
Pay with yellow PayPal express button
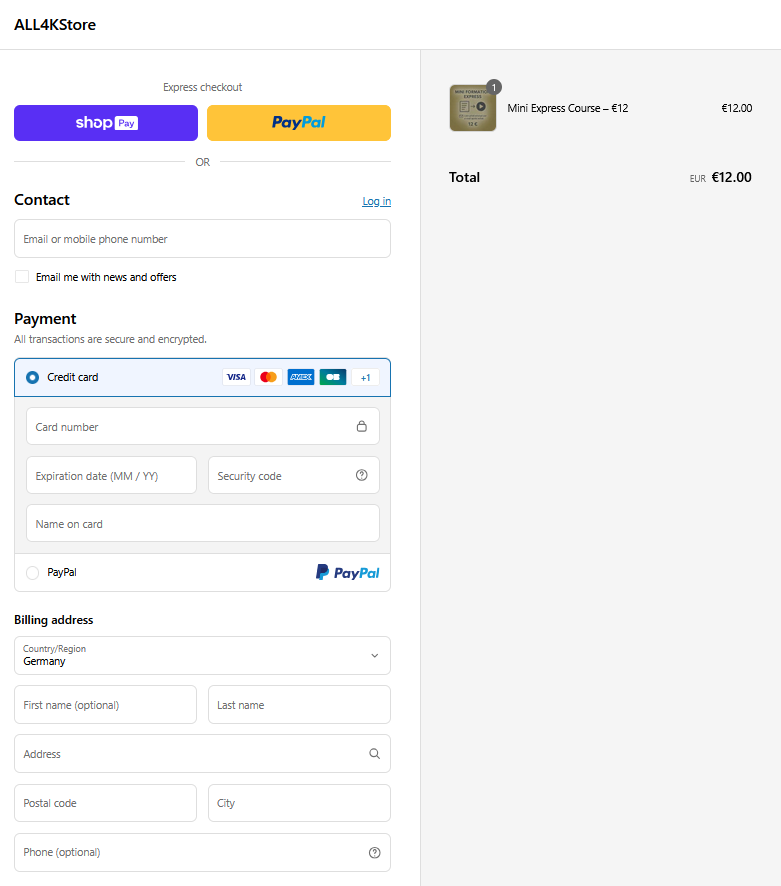pyautogui.click(x=299, y=123)
